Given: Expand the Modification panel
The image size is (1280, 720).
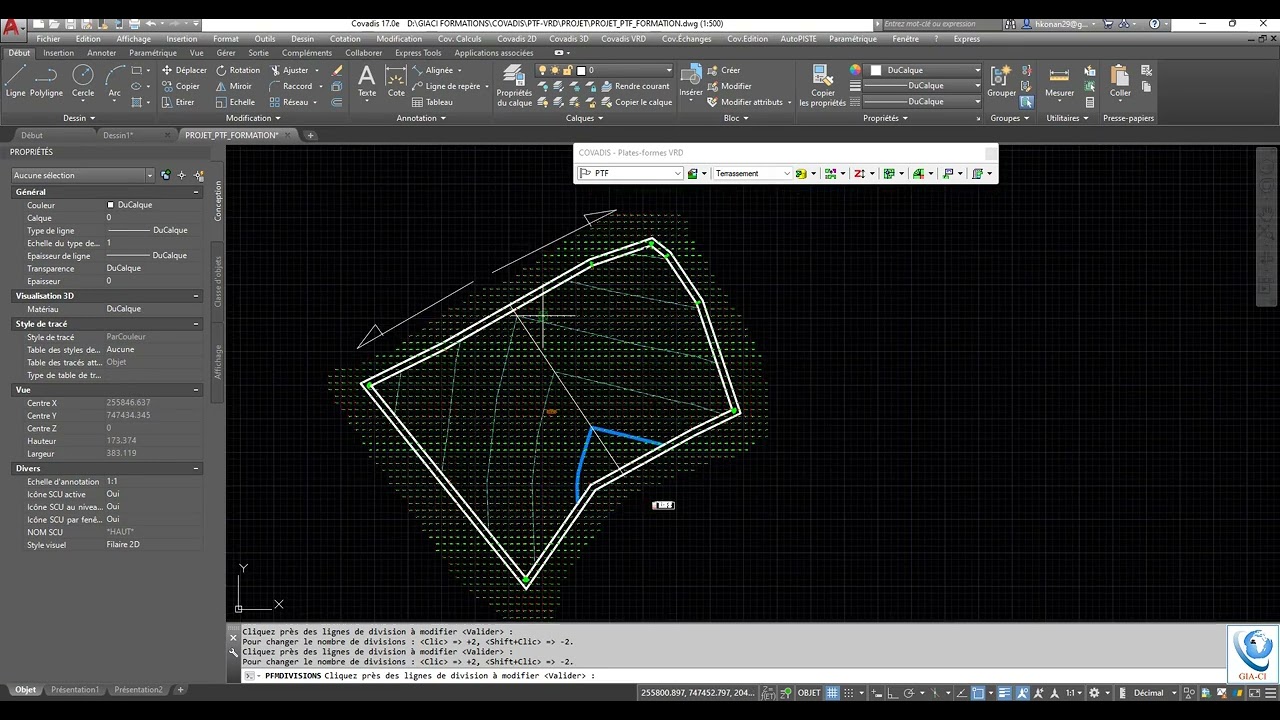Looking at the screenshot, I should [x=252, y=118].
